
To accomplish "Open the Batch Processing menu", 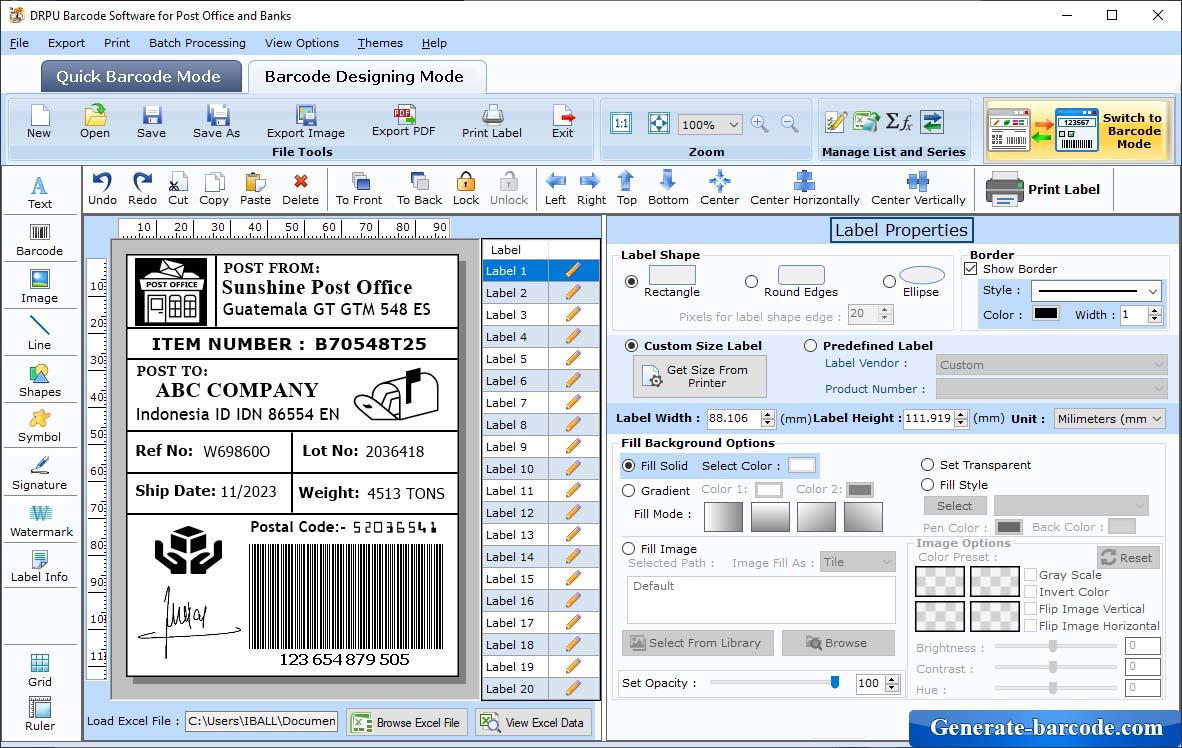I will click(198, 43).
